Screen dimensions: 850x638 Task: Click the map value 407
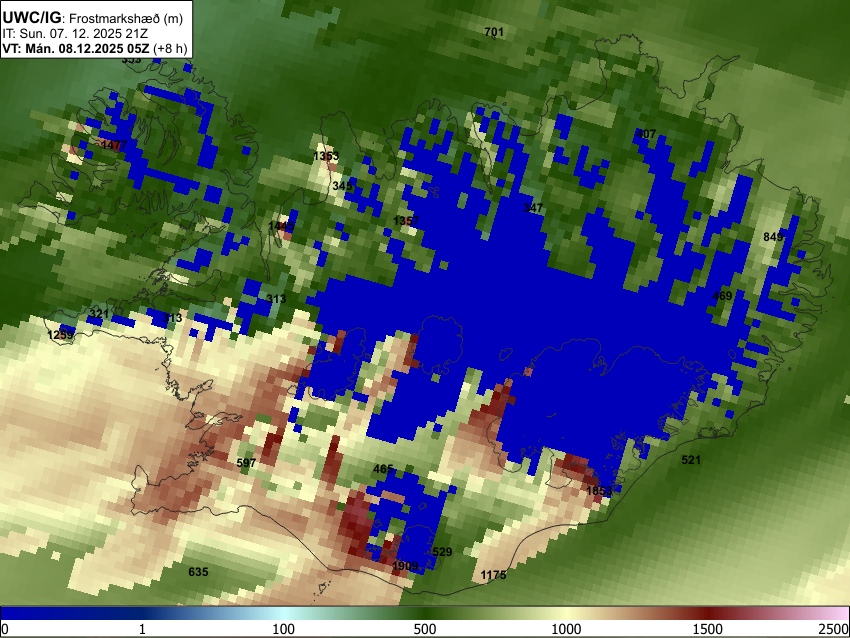pos(646,133)
